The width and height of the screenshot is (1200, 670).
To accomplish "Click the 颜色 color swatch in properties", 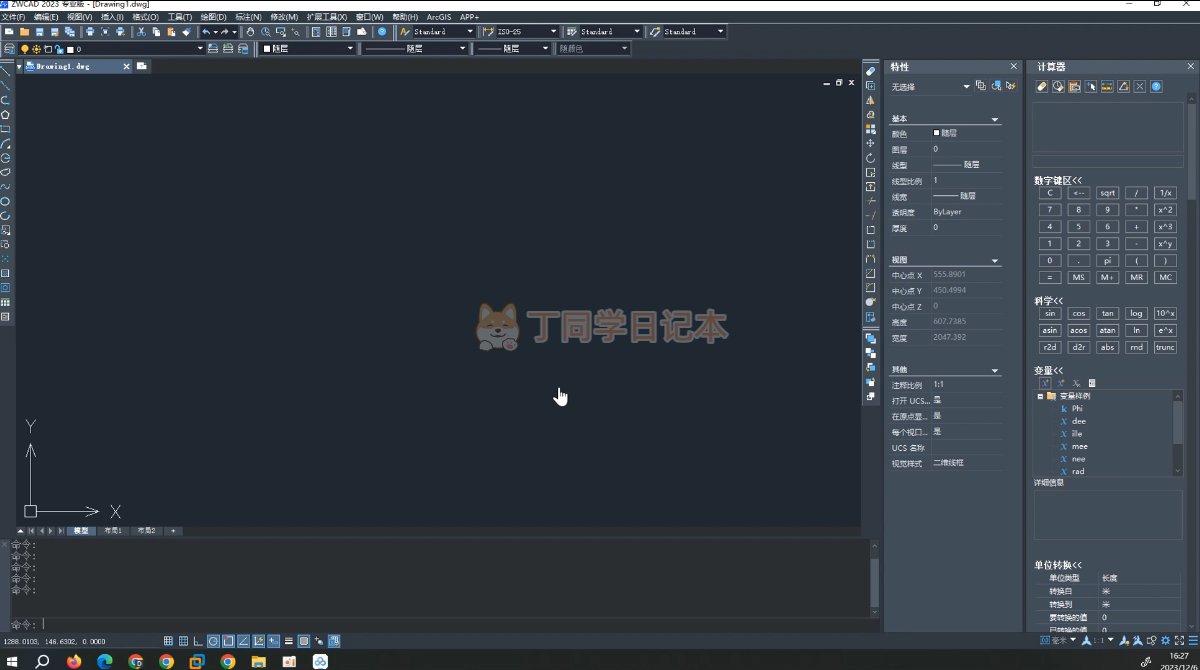I will click(937, 133).
